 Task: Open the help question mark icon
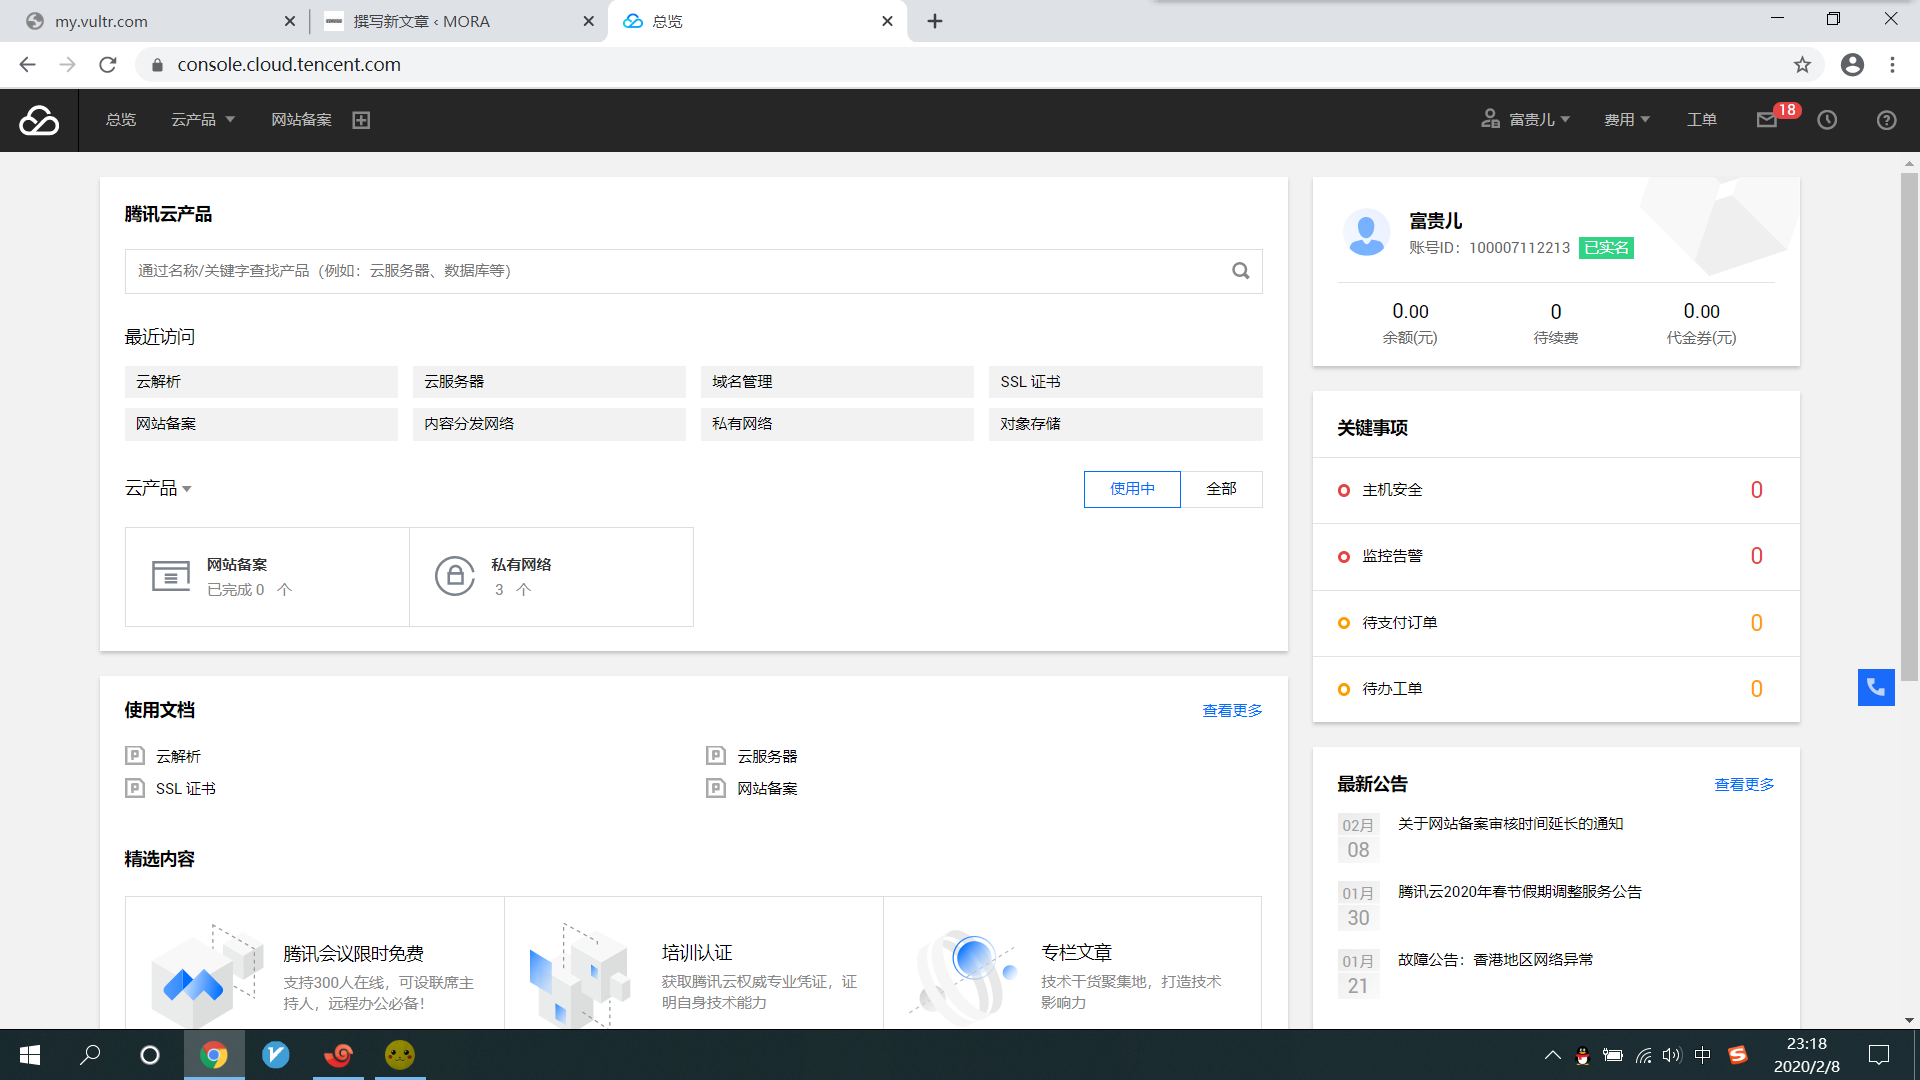[x=1886, y=120]
